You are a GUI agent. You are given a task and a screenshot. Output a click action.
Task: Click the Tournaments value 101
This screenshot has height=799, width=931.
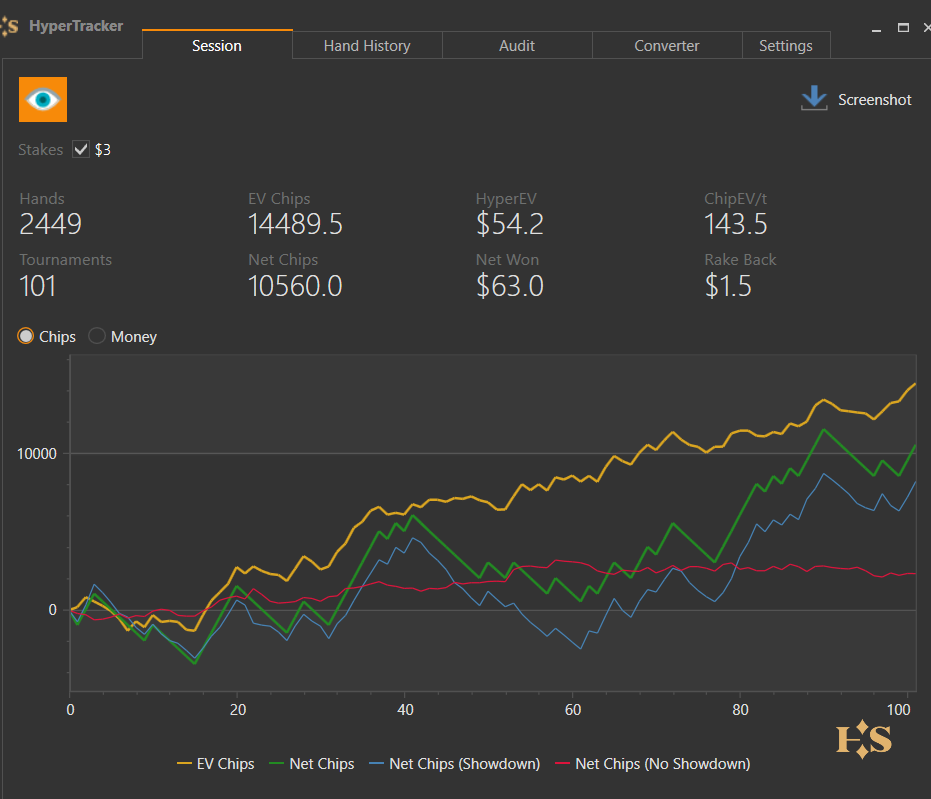(37, 286)
